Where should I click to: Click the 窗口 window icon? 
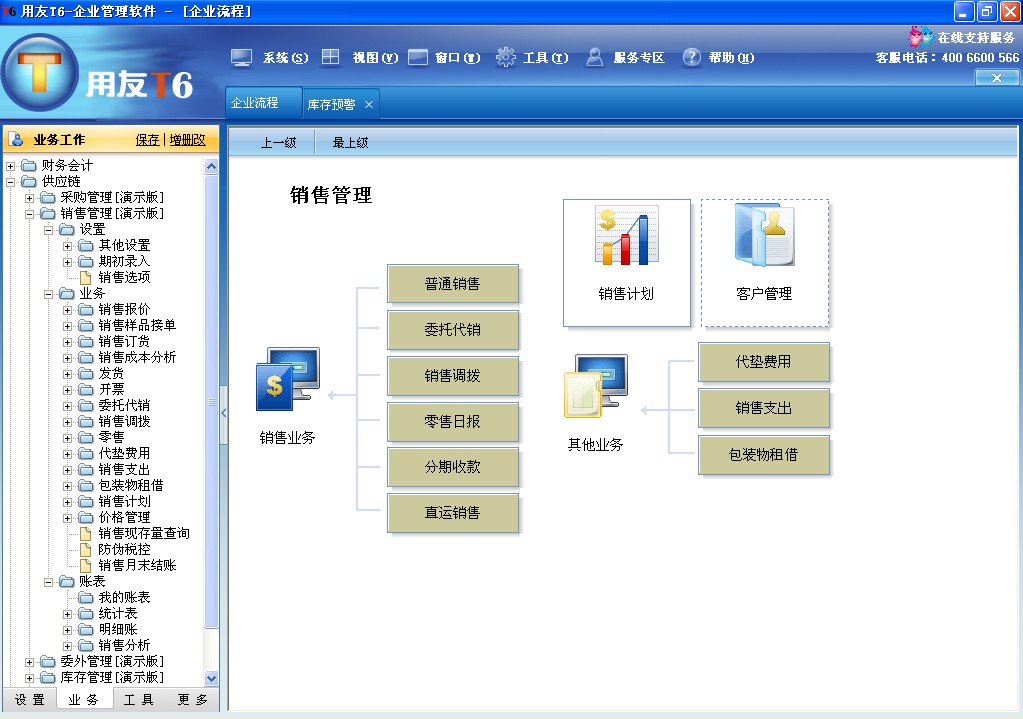pos(418,57)
